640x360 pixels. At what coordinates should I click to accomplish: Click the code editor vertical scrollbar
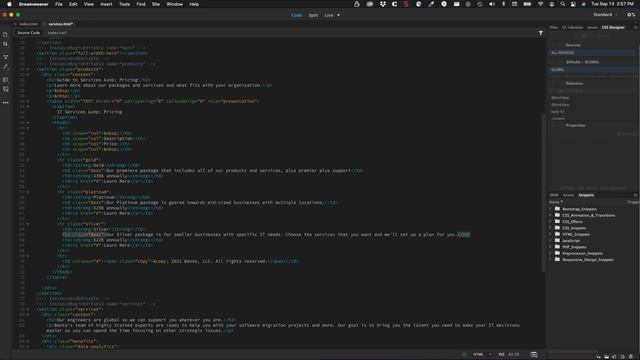pyautogui.click(x=543, y=192)
